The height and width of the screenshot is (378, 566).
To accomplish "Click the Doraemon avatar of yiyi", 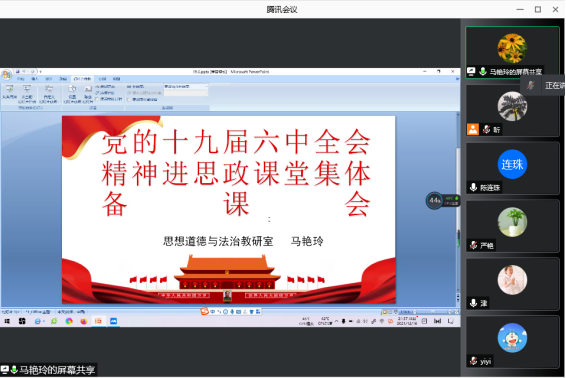I will (512, 338).
